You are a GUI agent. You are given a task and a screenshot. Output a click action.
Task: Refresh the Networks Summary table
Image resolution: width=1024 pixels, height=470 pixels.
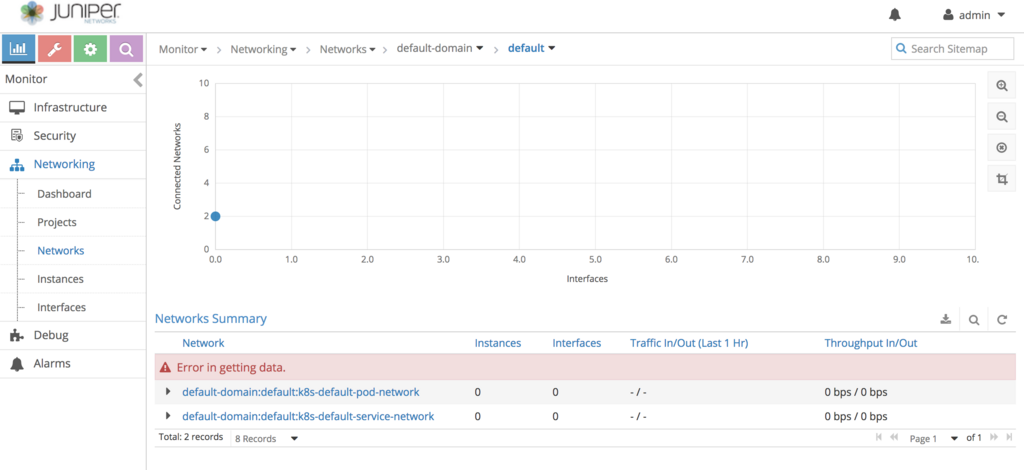click(x=1002, y=320)
